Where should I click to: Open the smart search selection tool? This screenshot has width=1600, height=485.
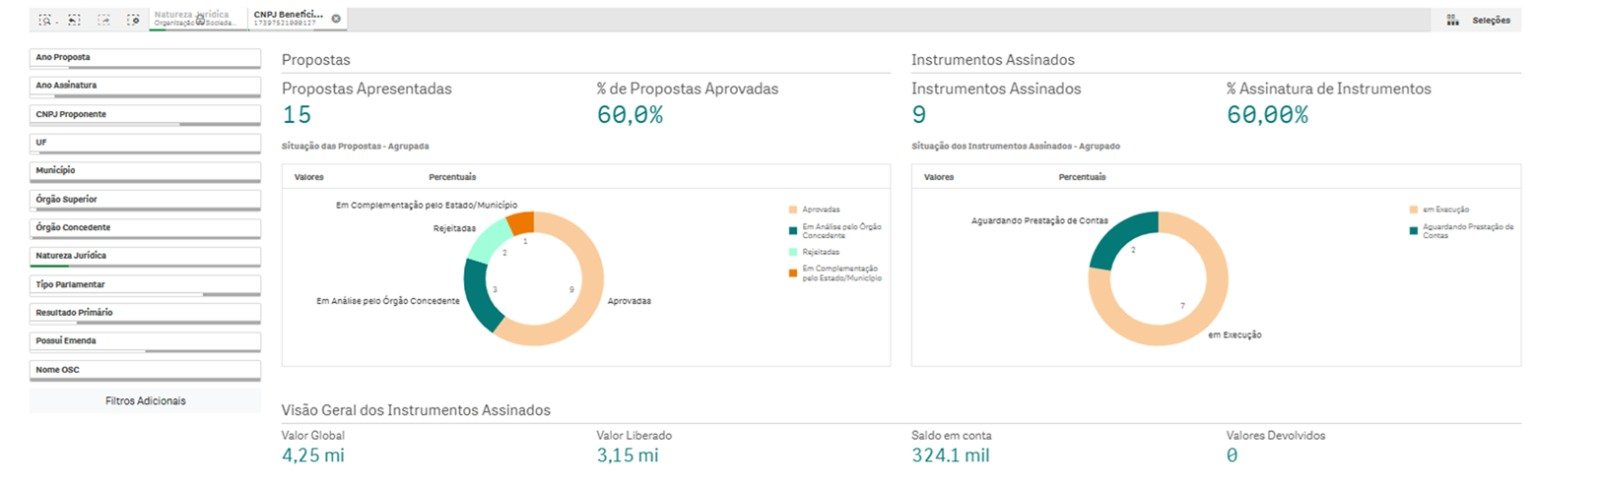click(45, 19)
